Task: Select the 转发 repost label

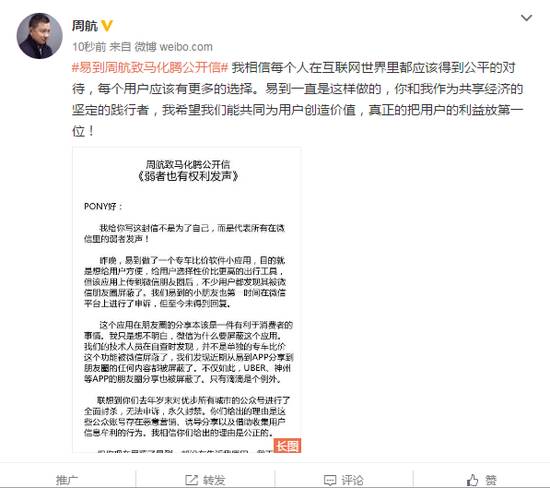Action: pyautogui.click(x=214, y=480)
